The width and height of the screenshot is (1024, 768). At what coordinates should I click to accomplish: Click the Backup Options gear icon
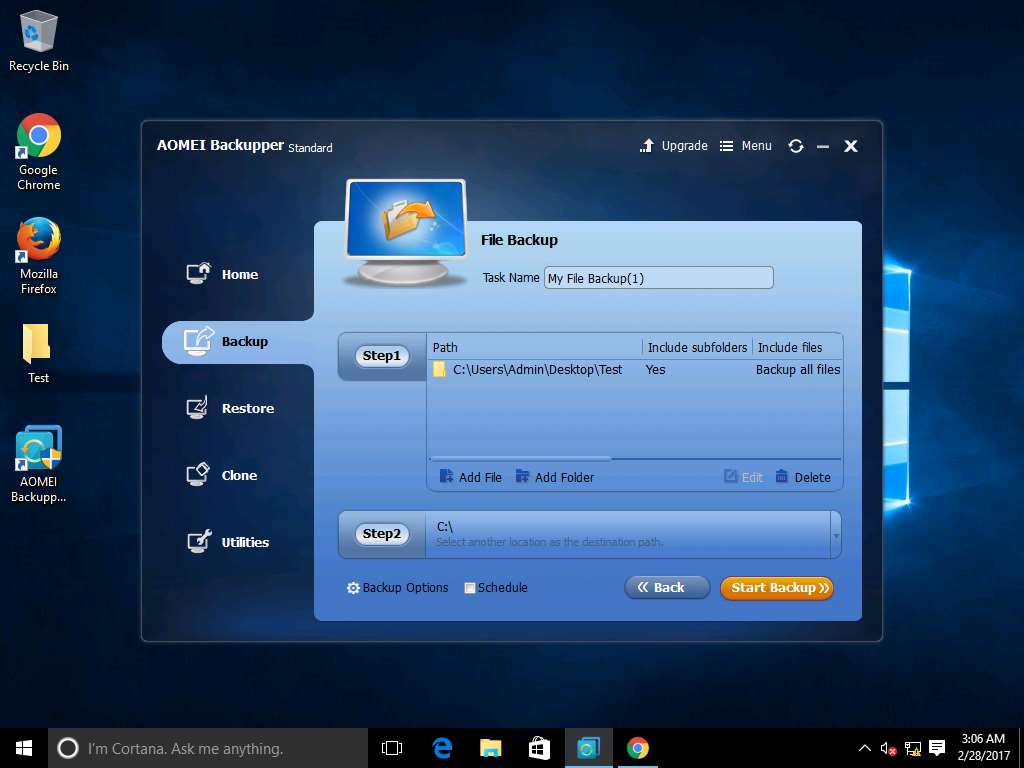pos(353,588)
